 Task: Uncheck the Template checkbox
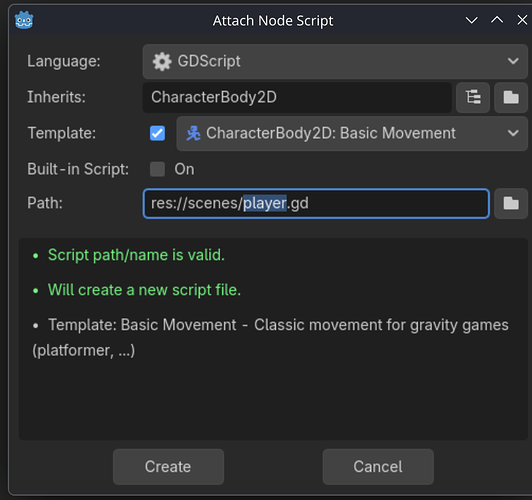[x=157, y=133]
